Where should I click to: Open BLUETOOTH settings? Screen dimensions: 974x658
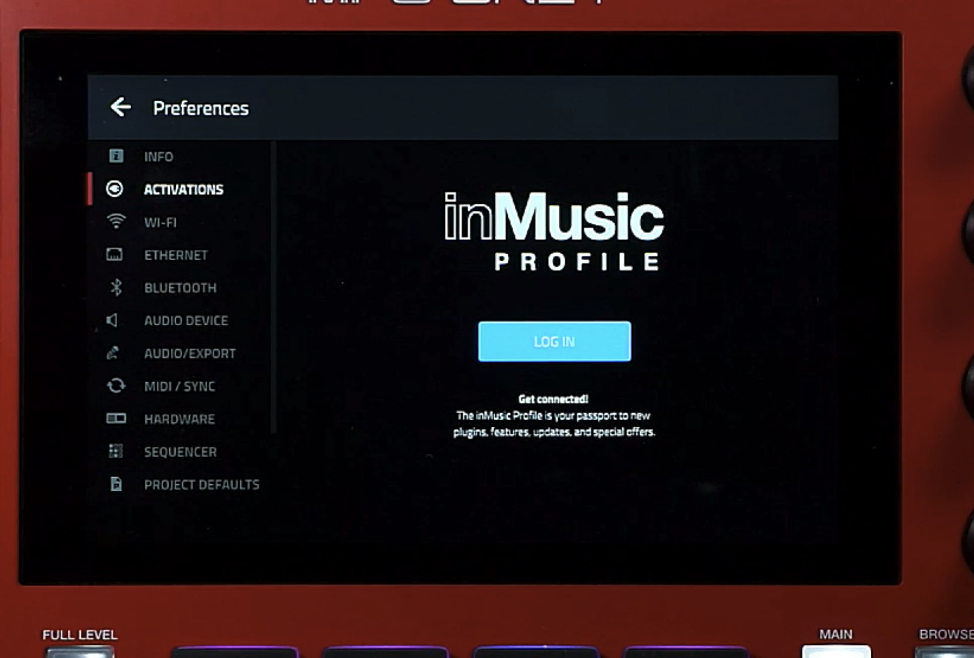[180, 288]
